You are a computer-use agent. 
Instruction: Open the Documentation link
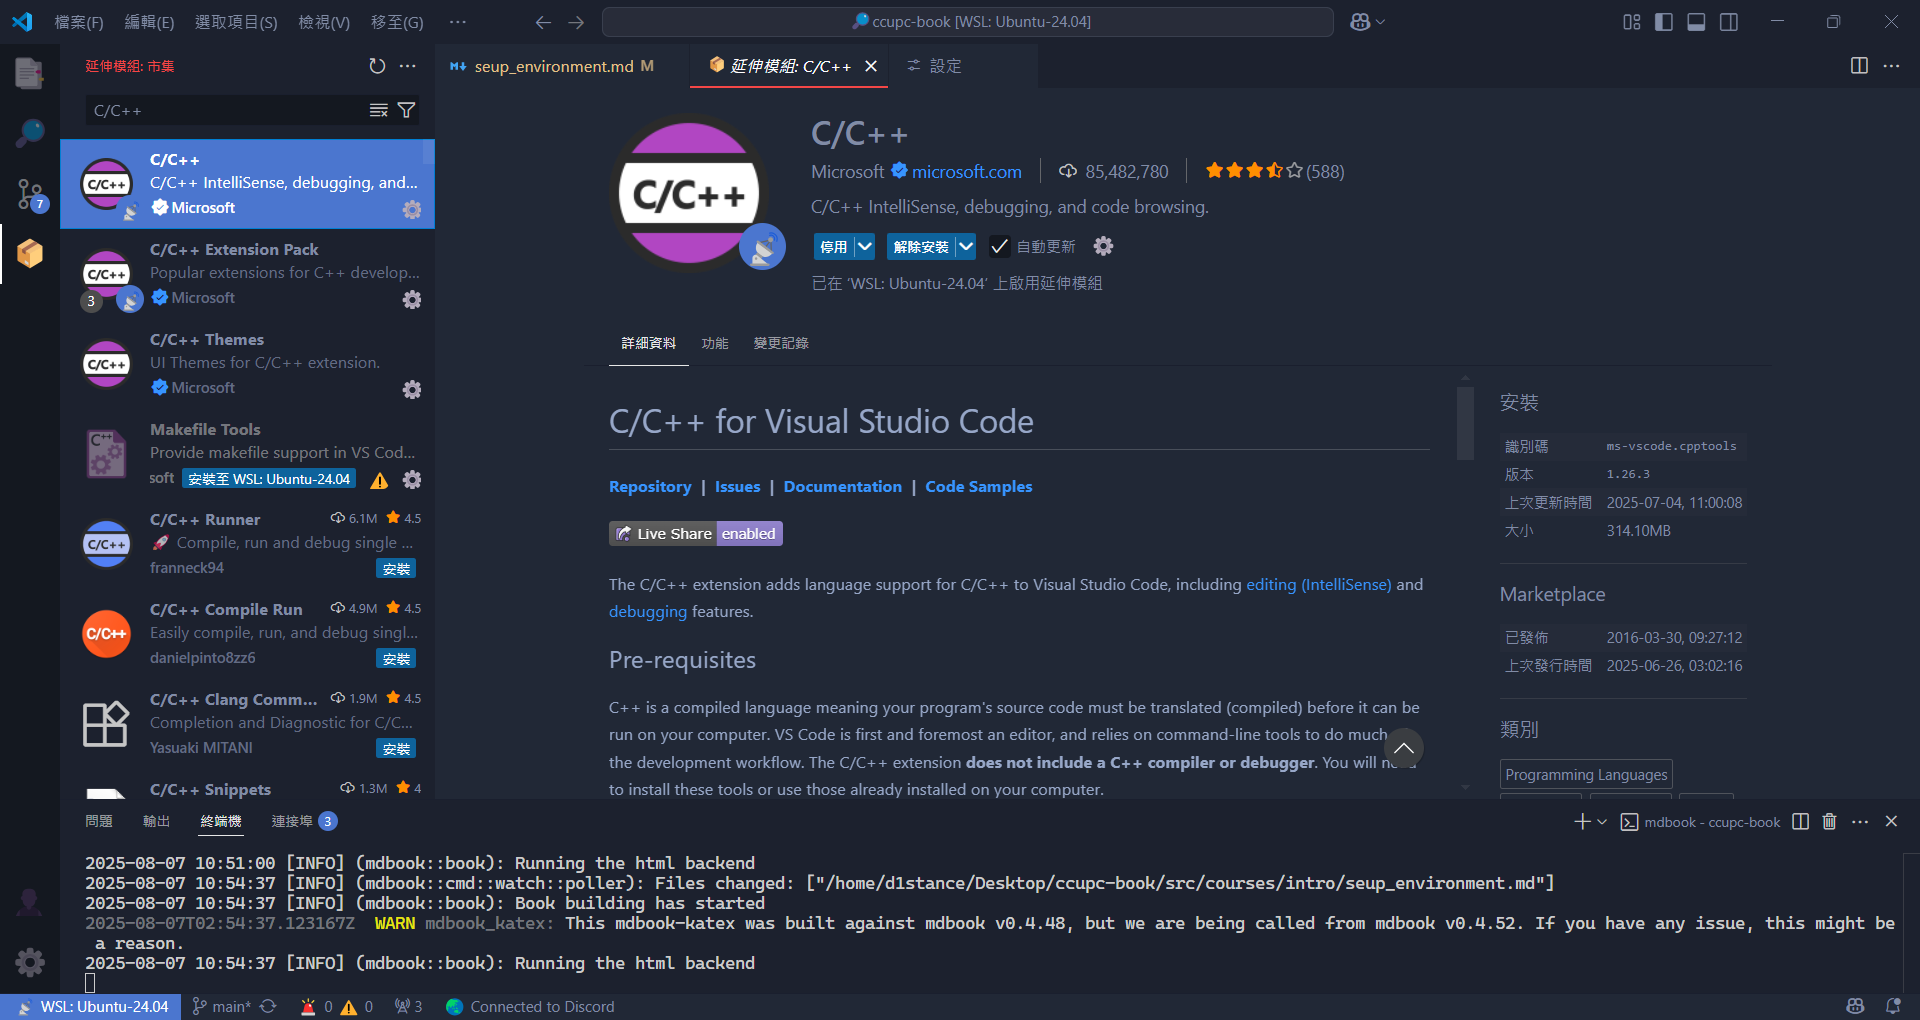843,487
